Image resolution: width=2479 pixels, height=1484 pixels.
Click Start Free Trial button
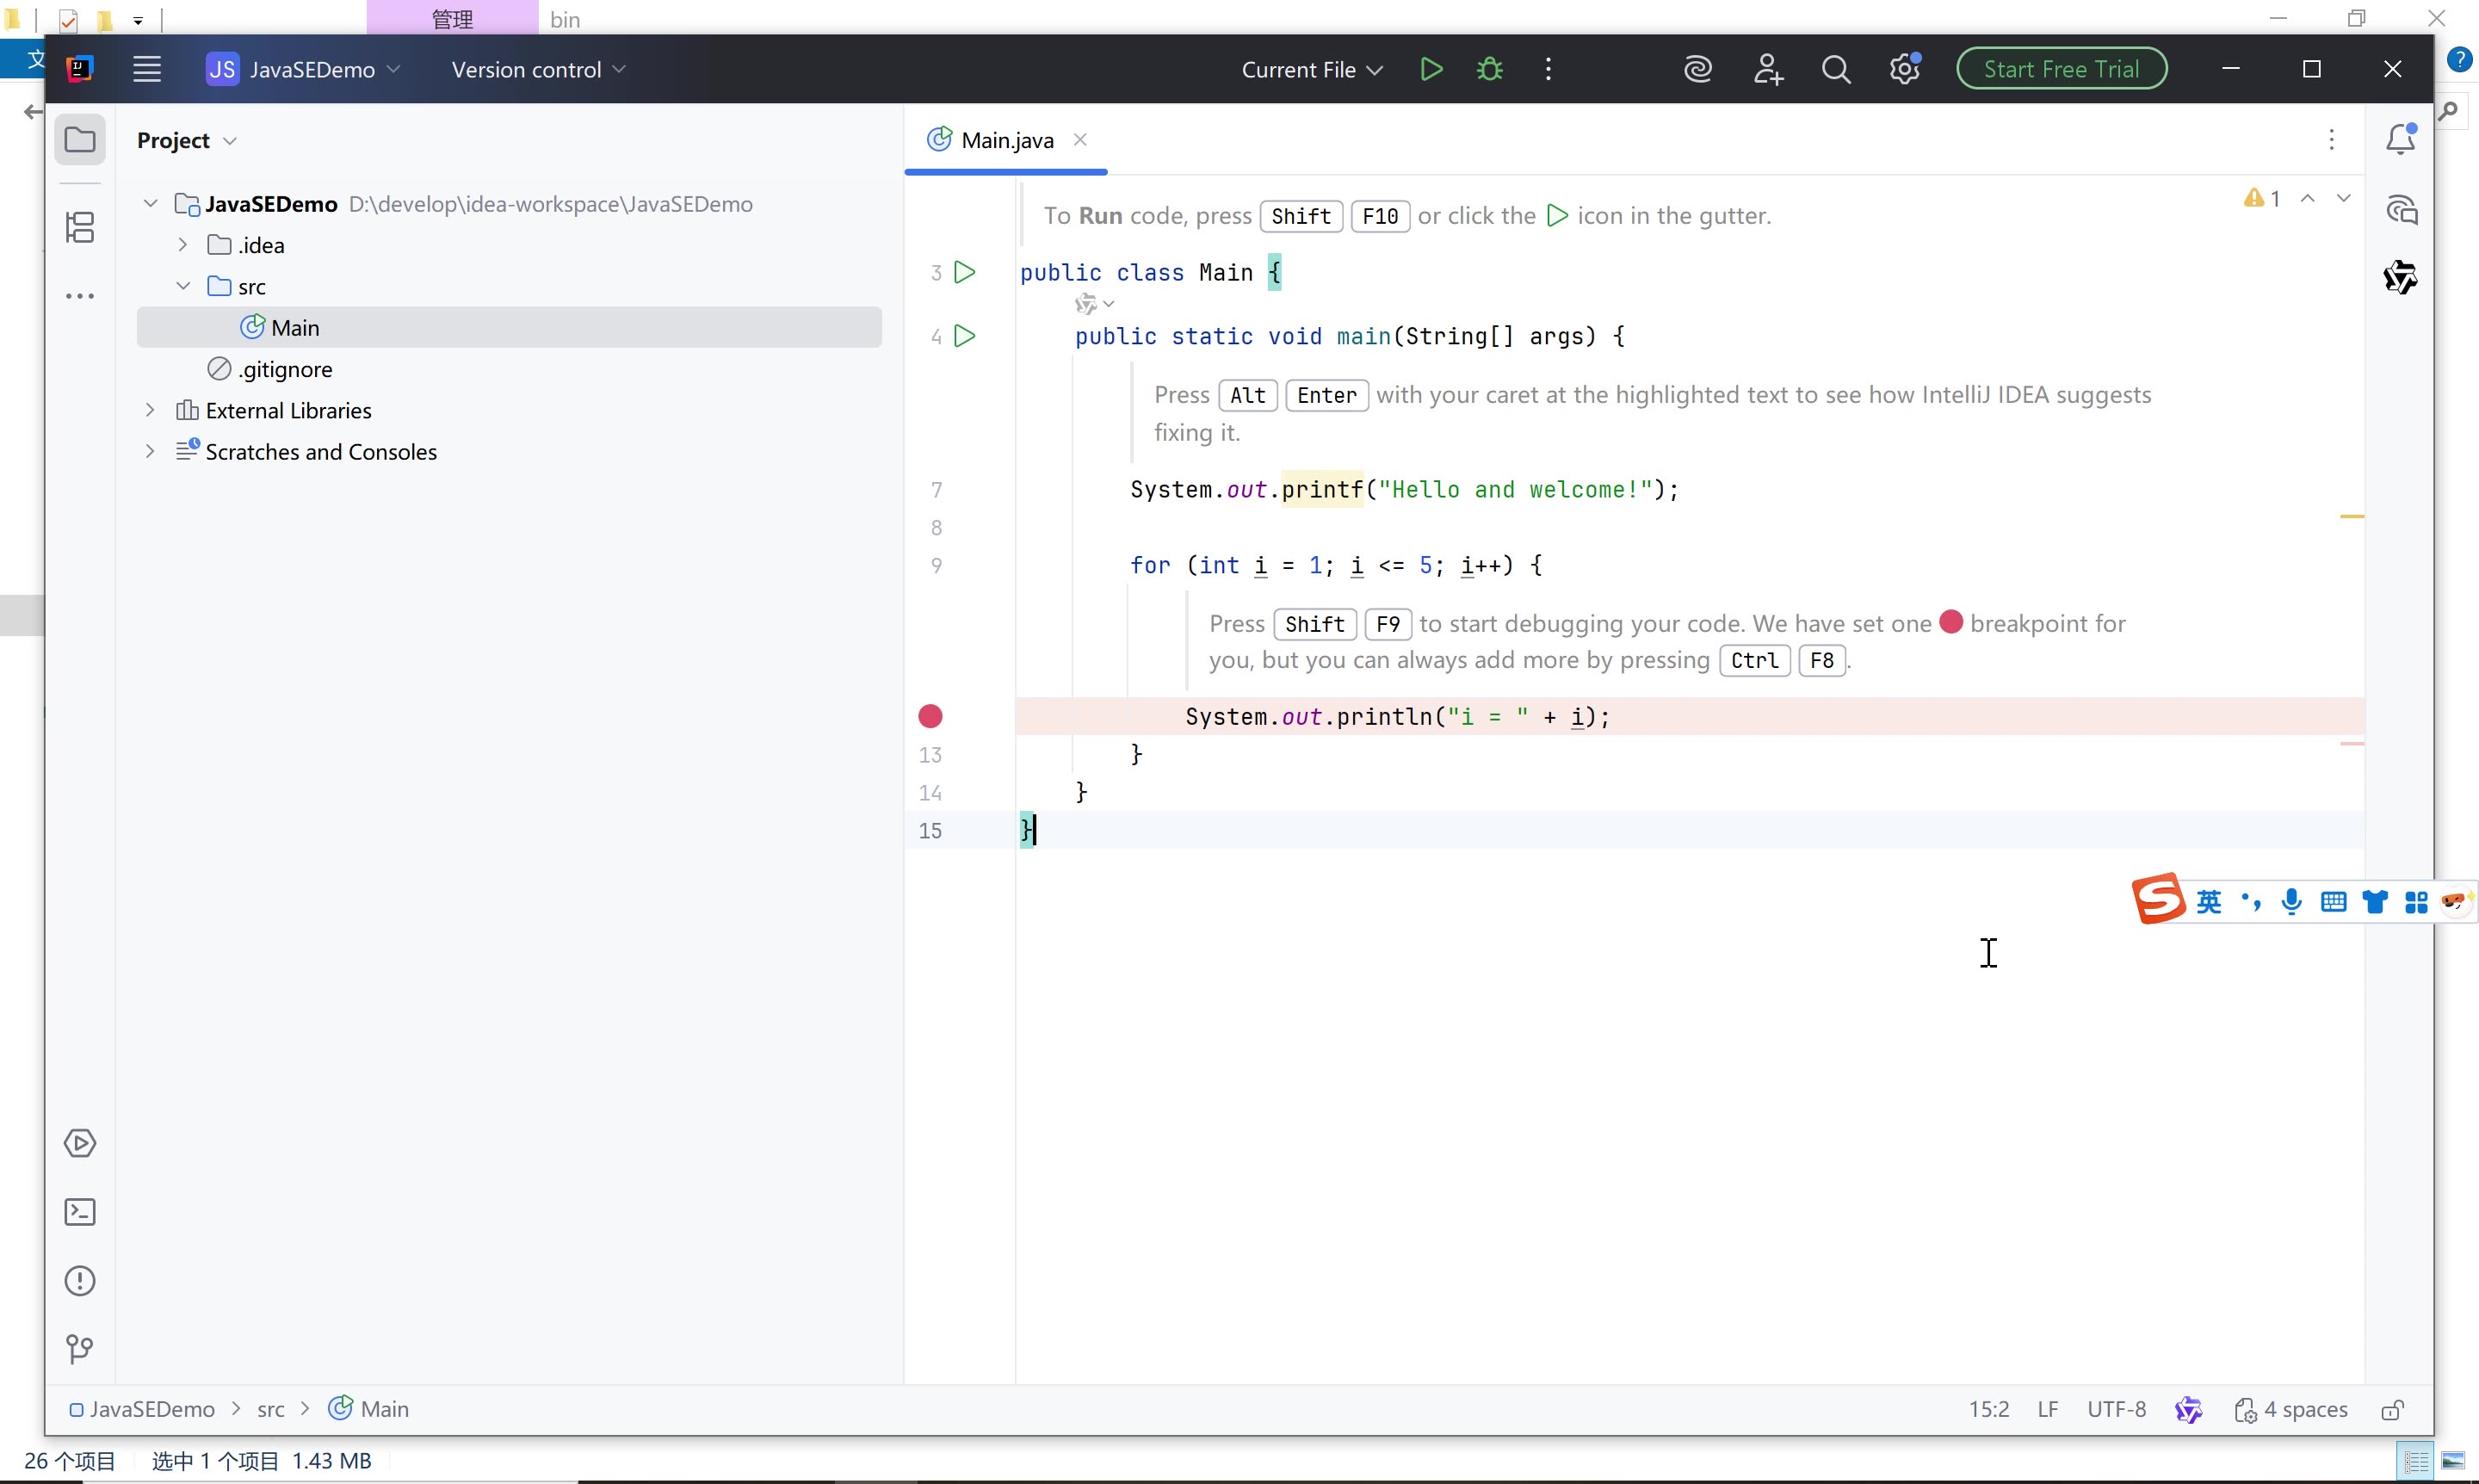(2061, 69)
